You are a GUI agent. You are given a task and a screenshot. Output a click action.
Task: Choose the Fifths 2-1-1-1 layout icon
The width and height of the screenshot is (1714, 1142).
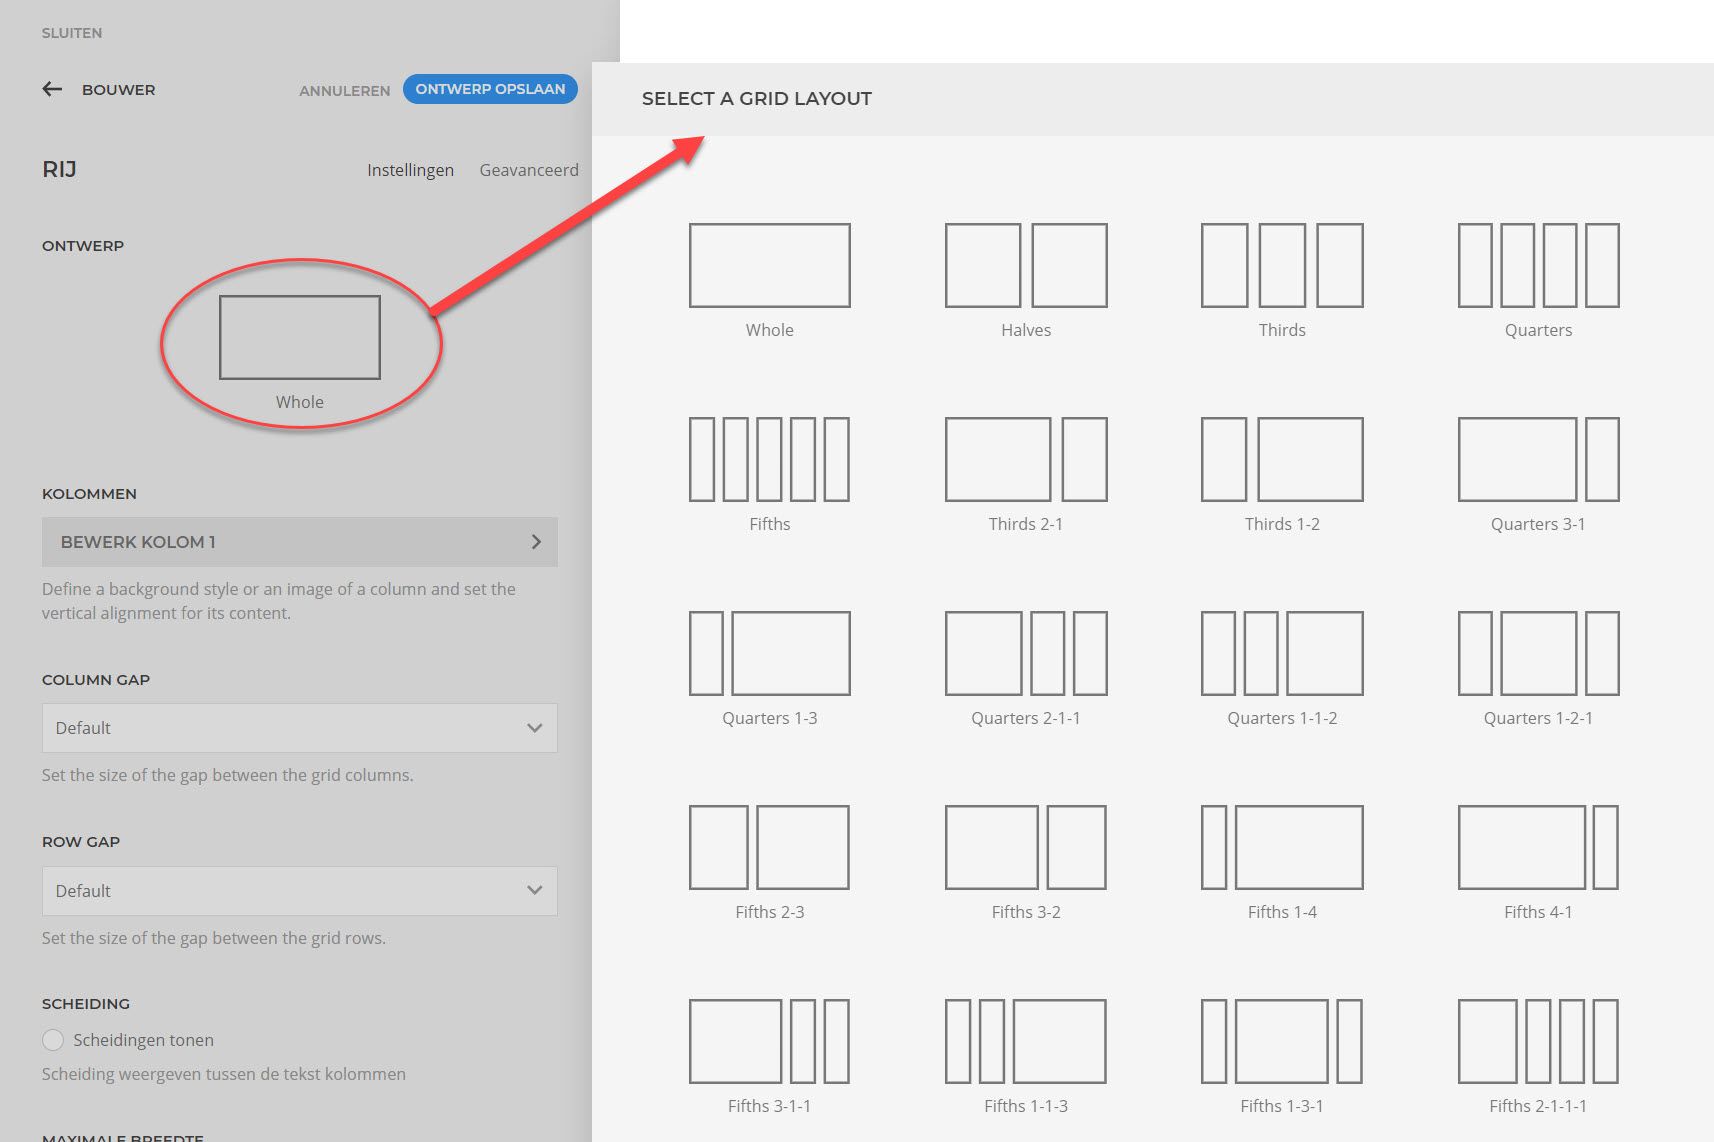click(x=1538, y=1041)
